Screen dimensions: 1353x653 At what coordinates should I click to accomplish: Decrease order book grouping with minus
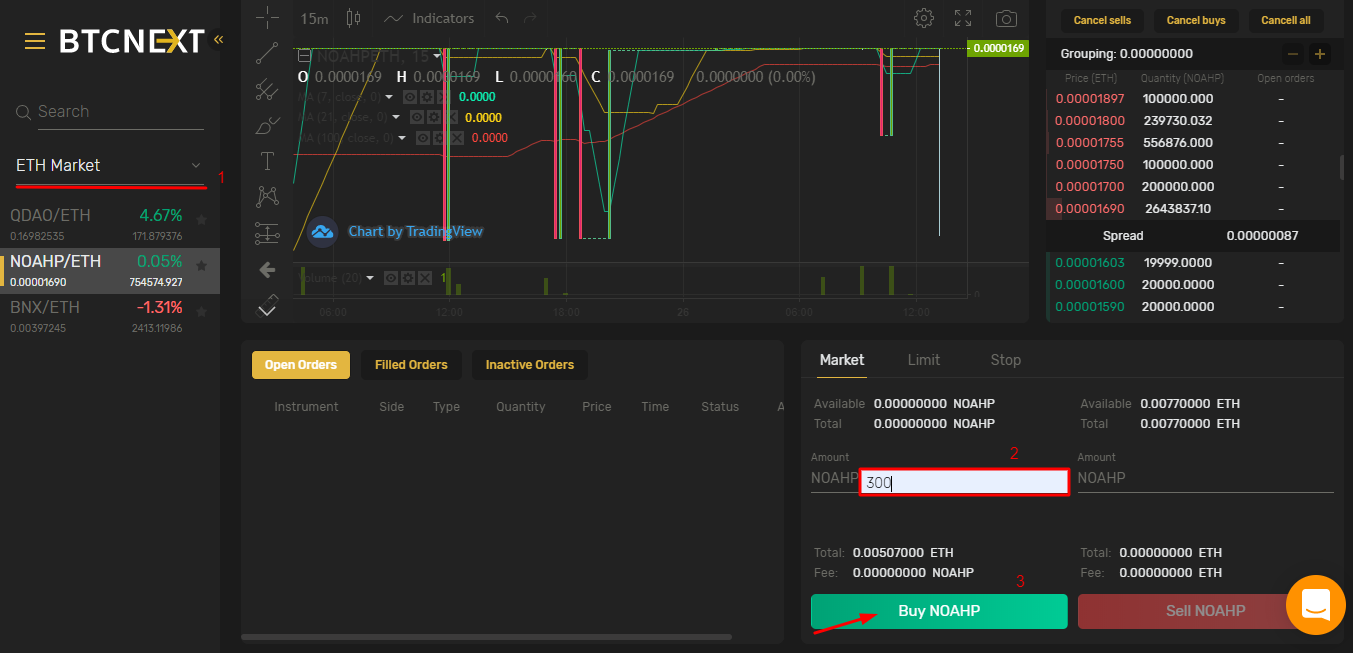click(1293, 54)
